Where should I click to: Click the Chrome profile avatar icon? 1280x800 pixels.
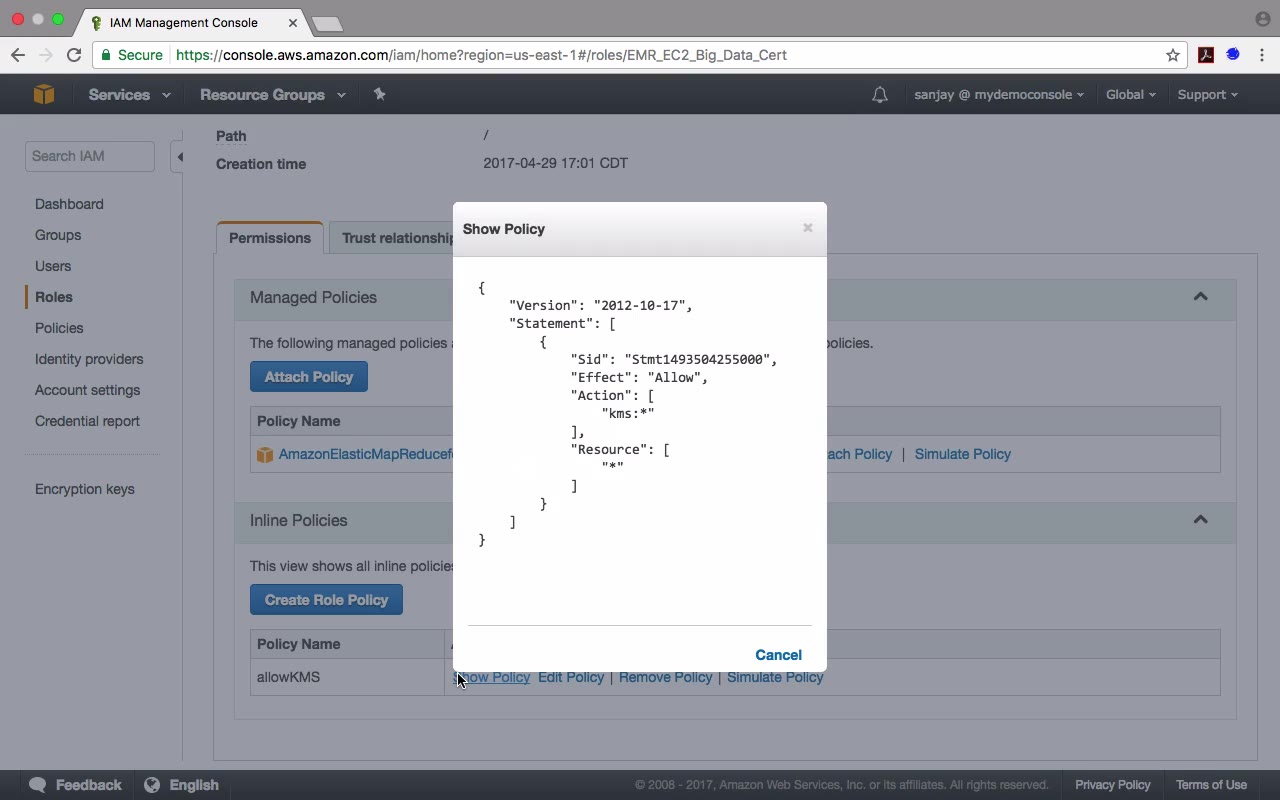pos(1262,19)
